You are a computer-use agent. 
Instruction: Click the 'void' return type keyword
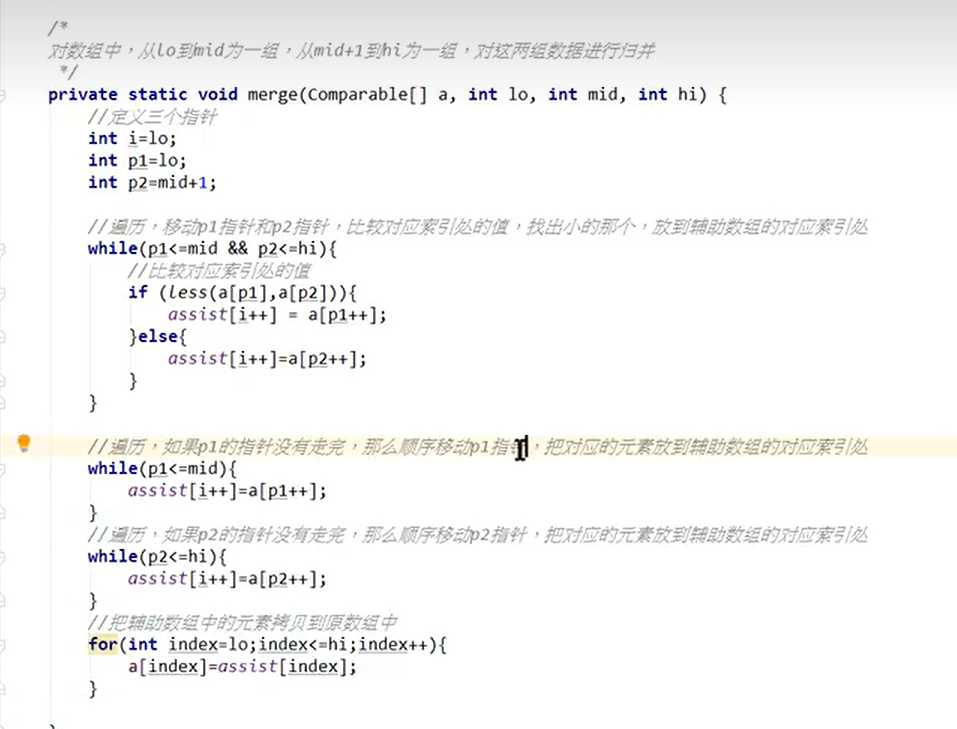point(217,95)
